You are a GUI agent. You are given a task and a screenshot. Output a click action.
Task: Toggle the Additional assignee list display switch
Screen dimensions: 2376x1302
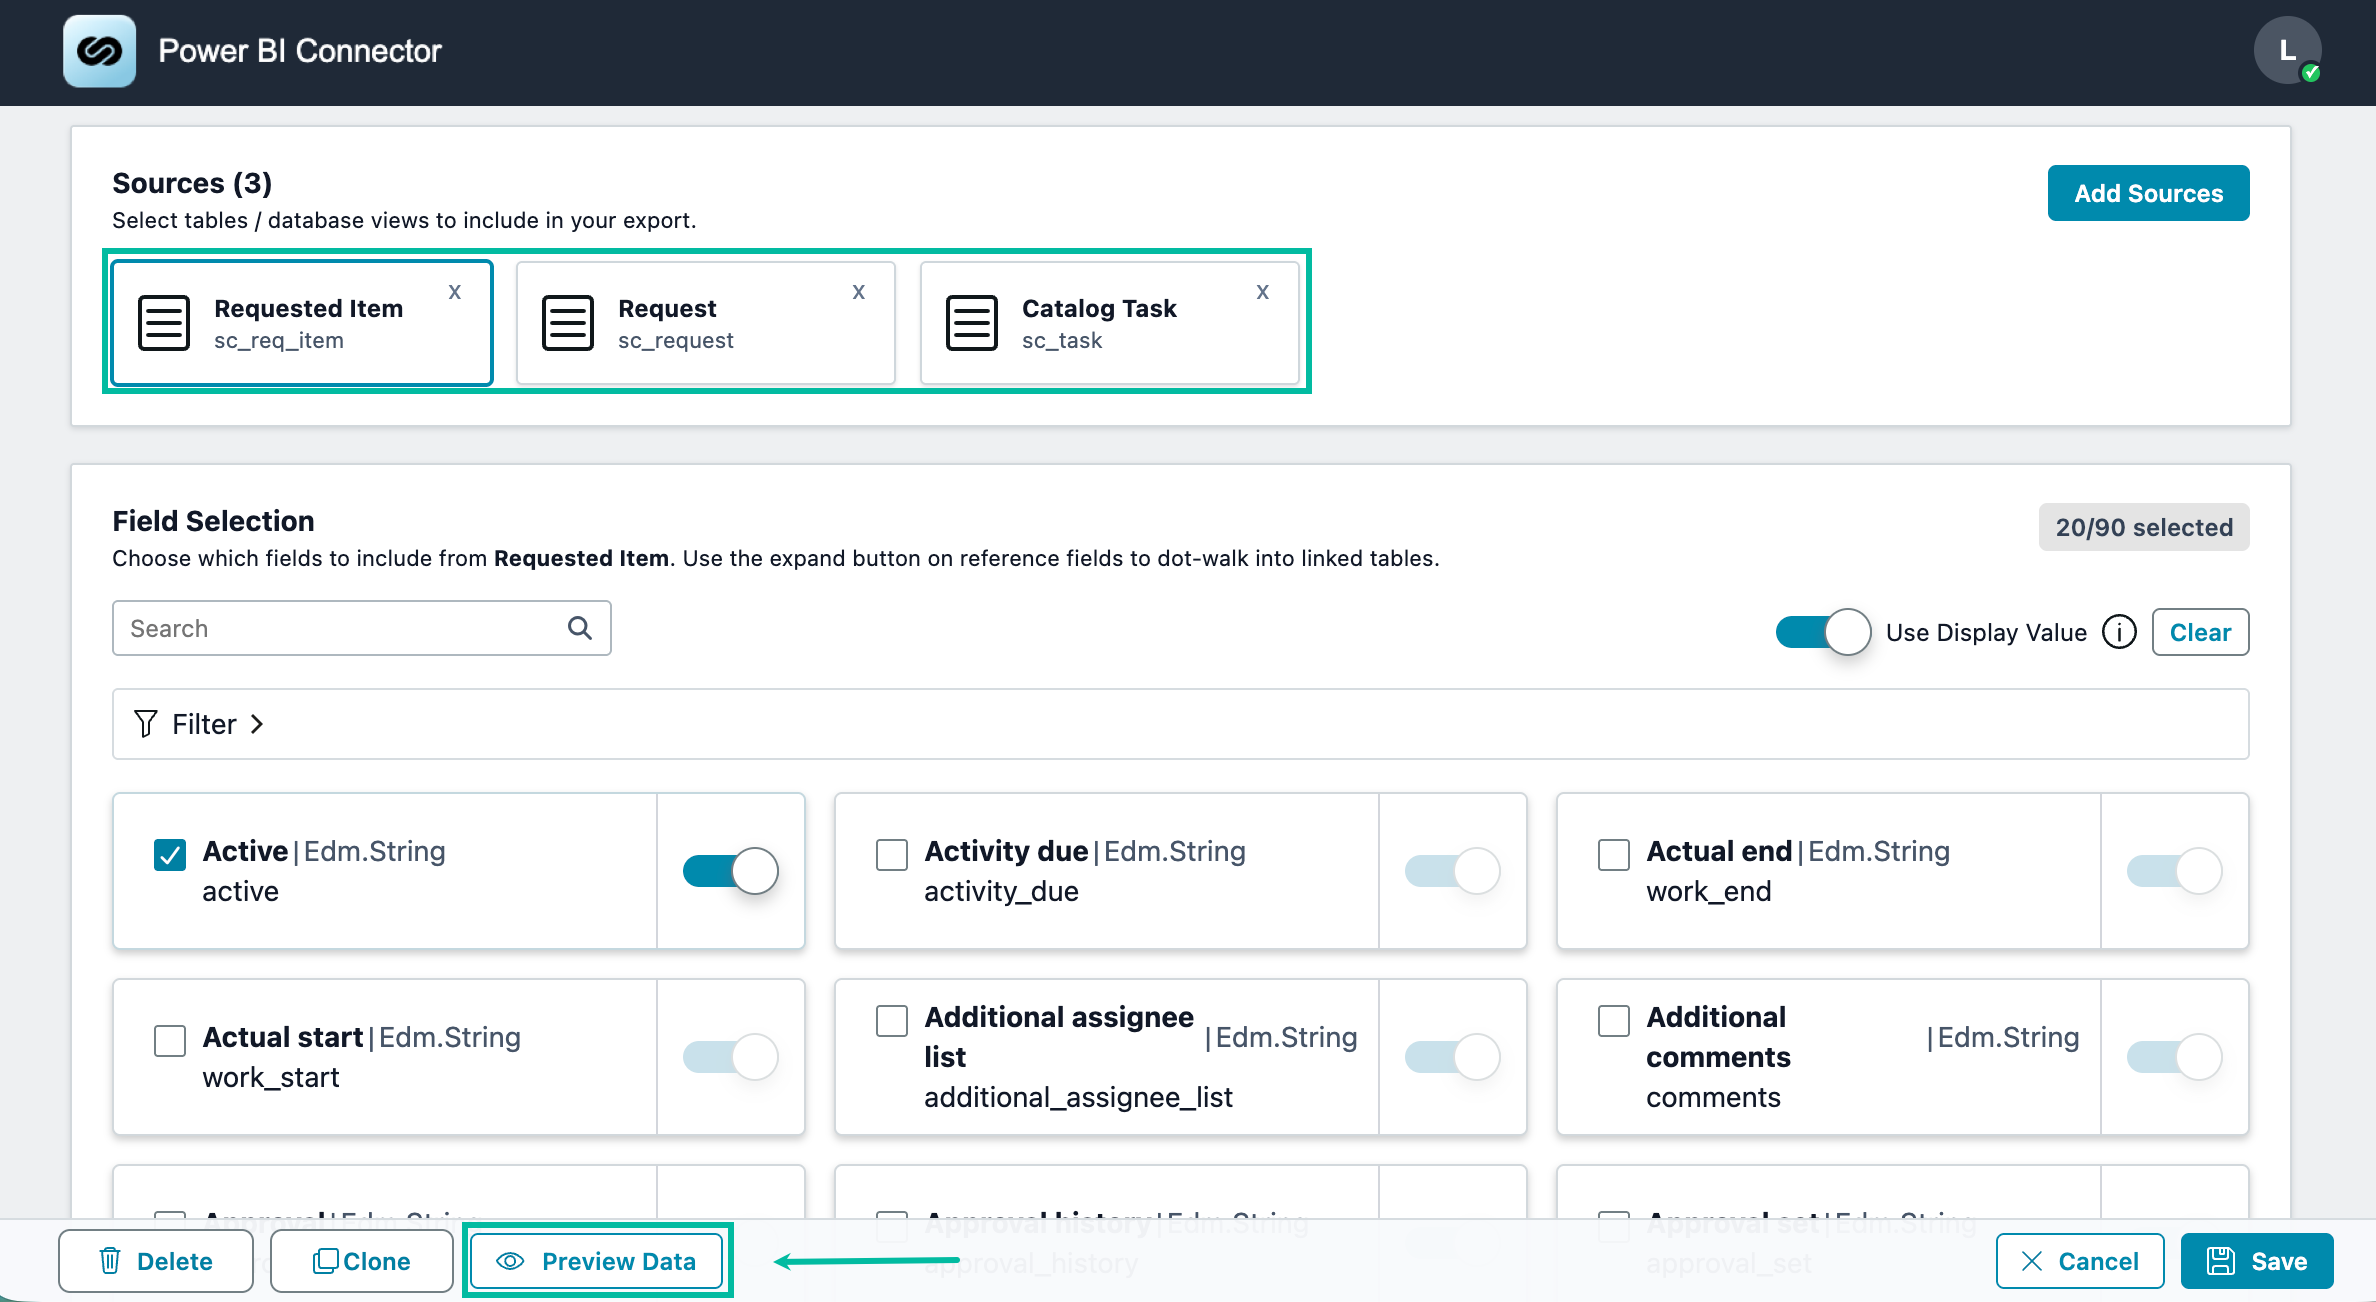pyautogui.click(x=1453, y=1057)
